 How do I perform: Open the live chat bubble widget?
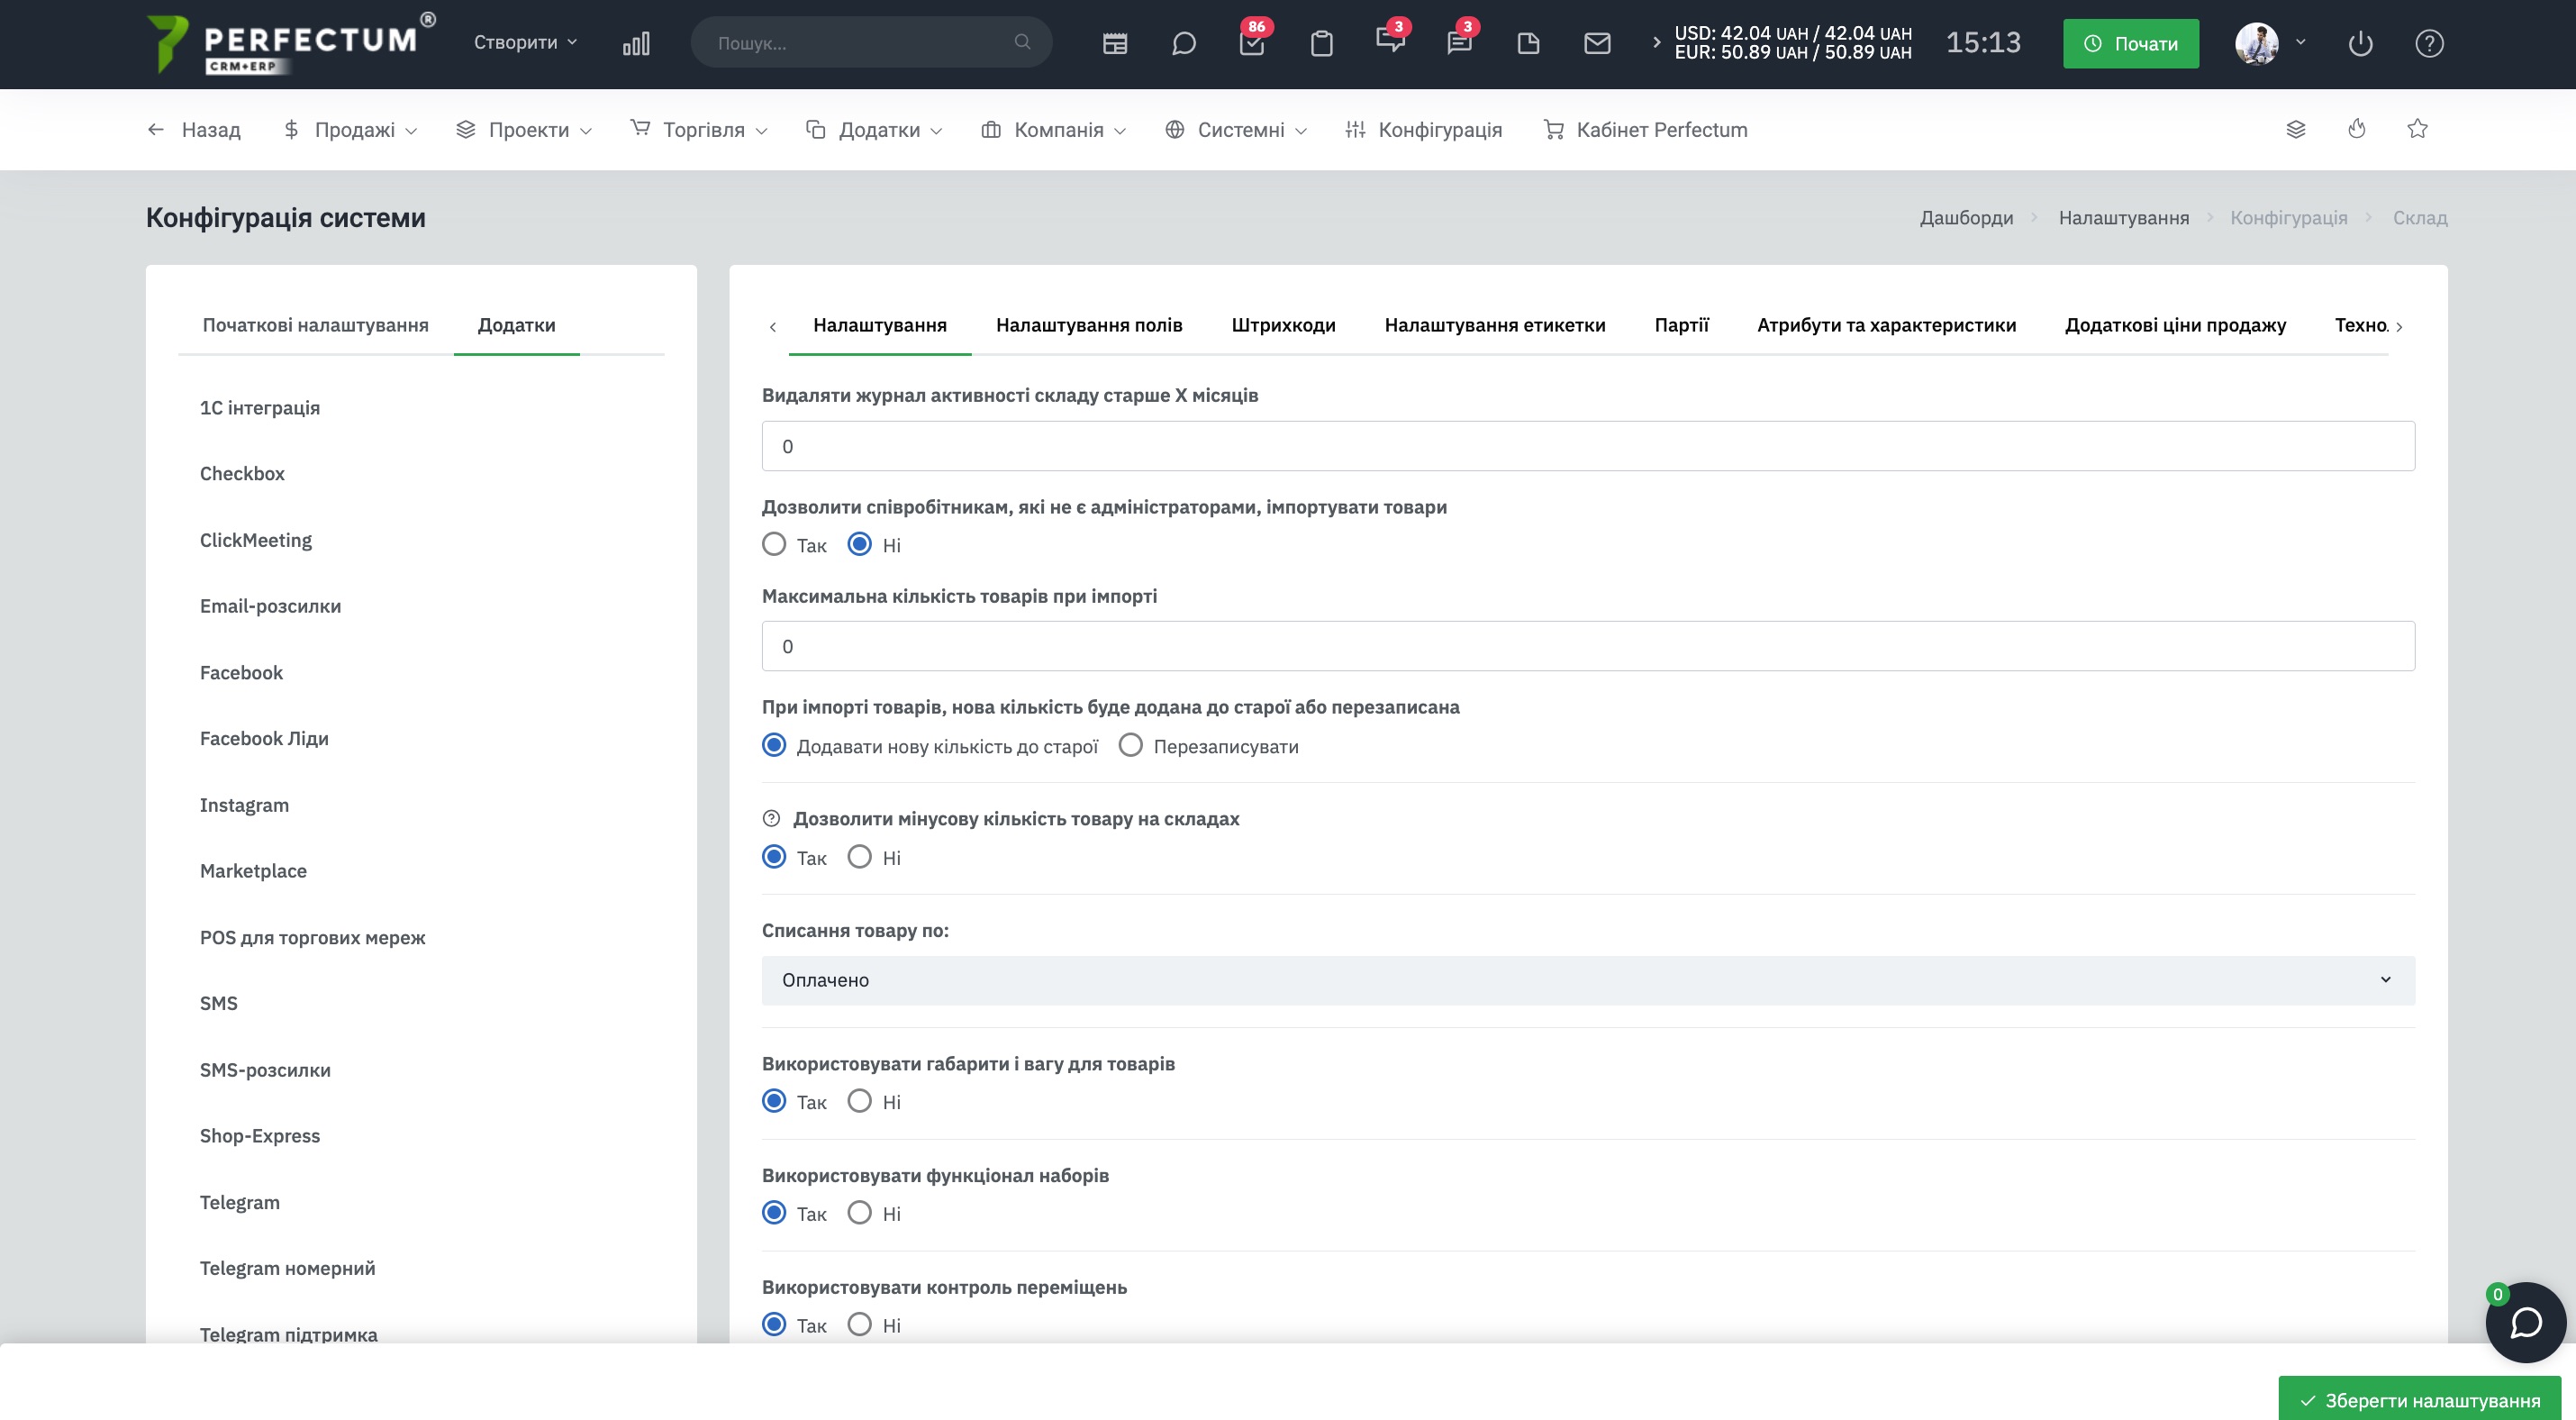click(x=2525, y=1322)
